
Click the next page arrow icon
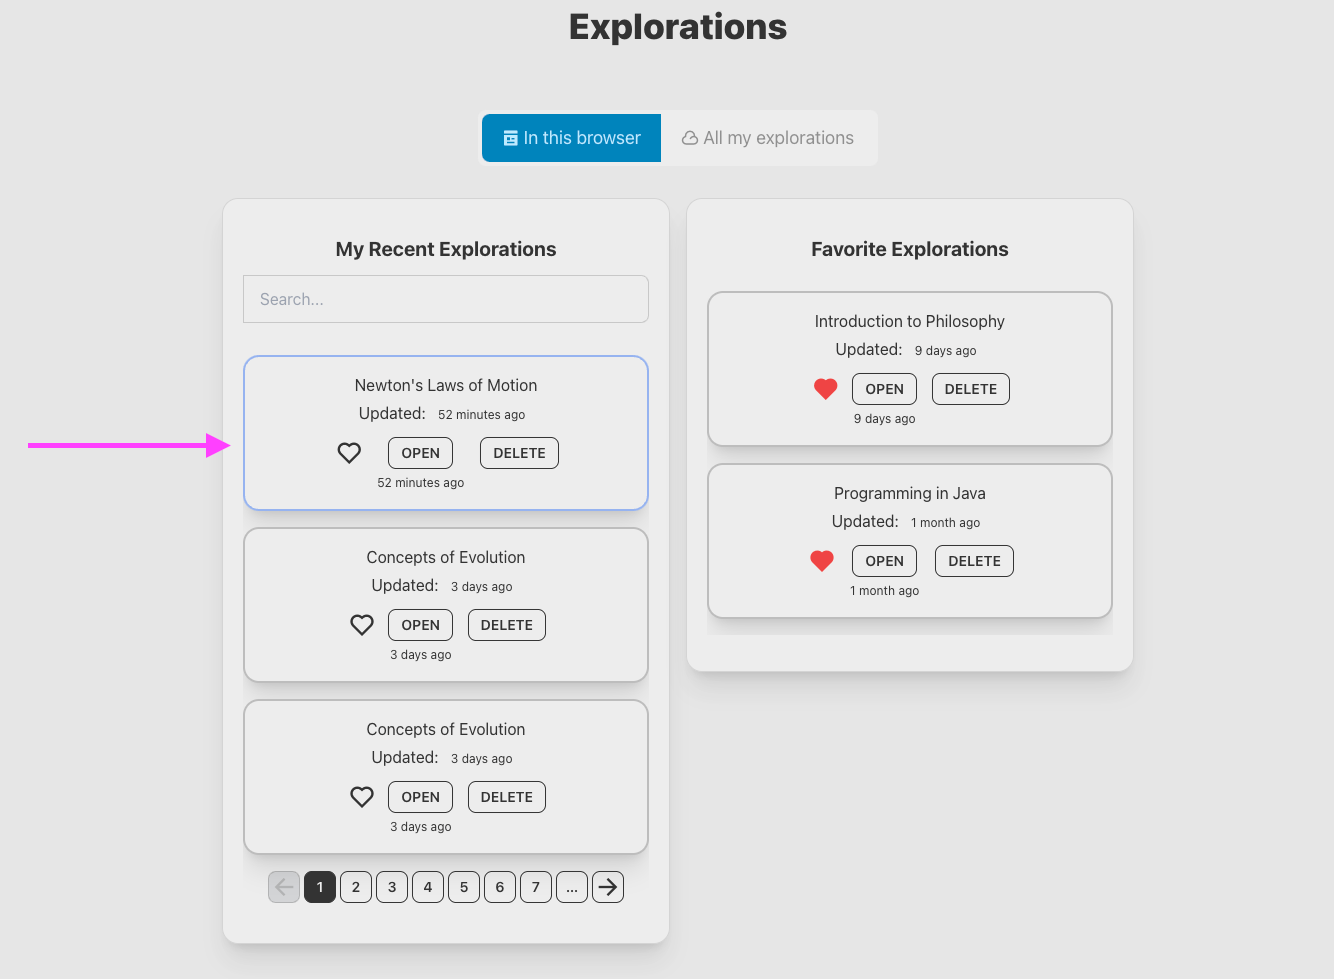608,887
